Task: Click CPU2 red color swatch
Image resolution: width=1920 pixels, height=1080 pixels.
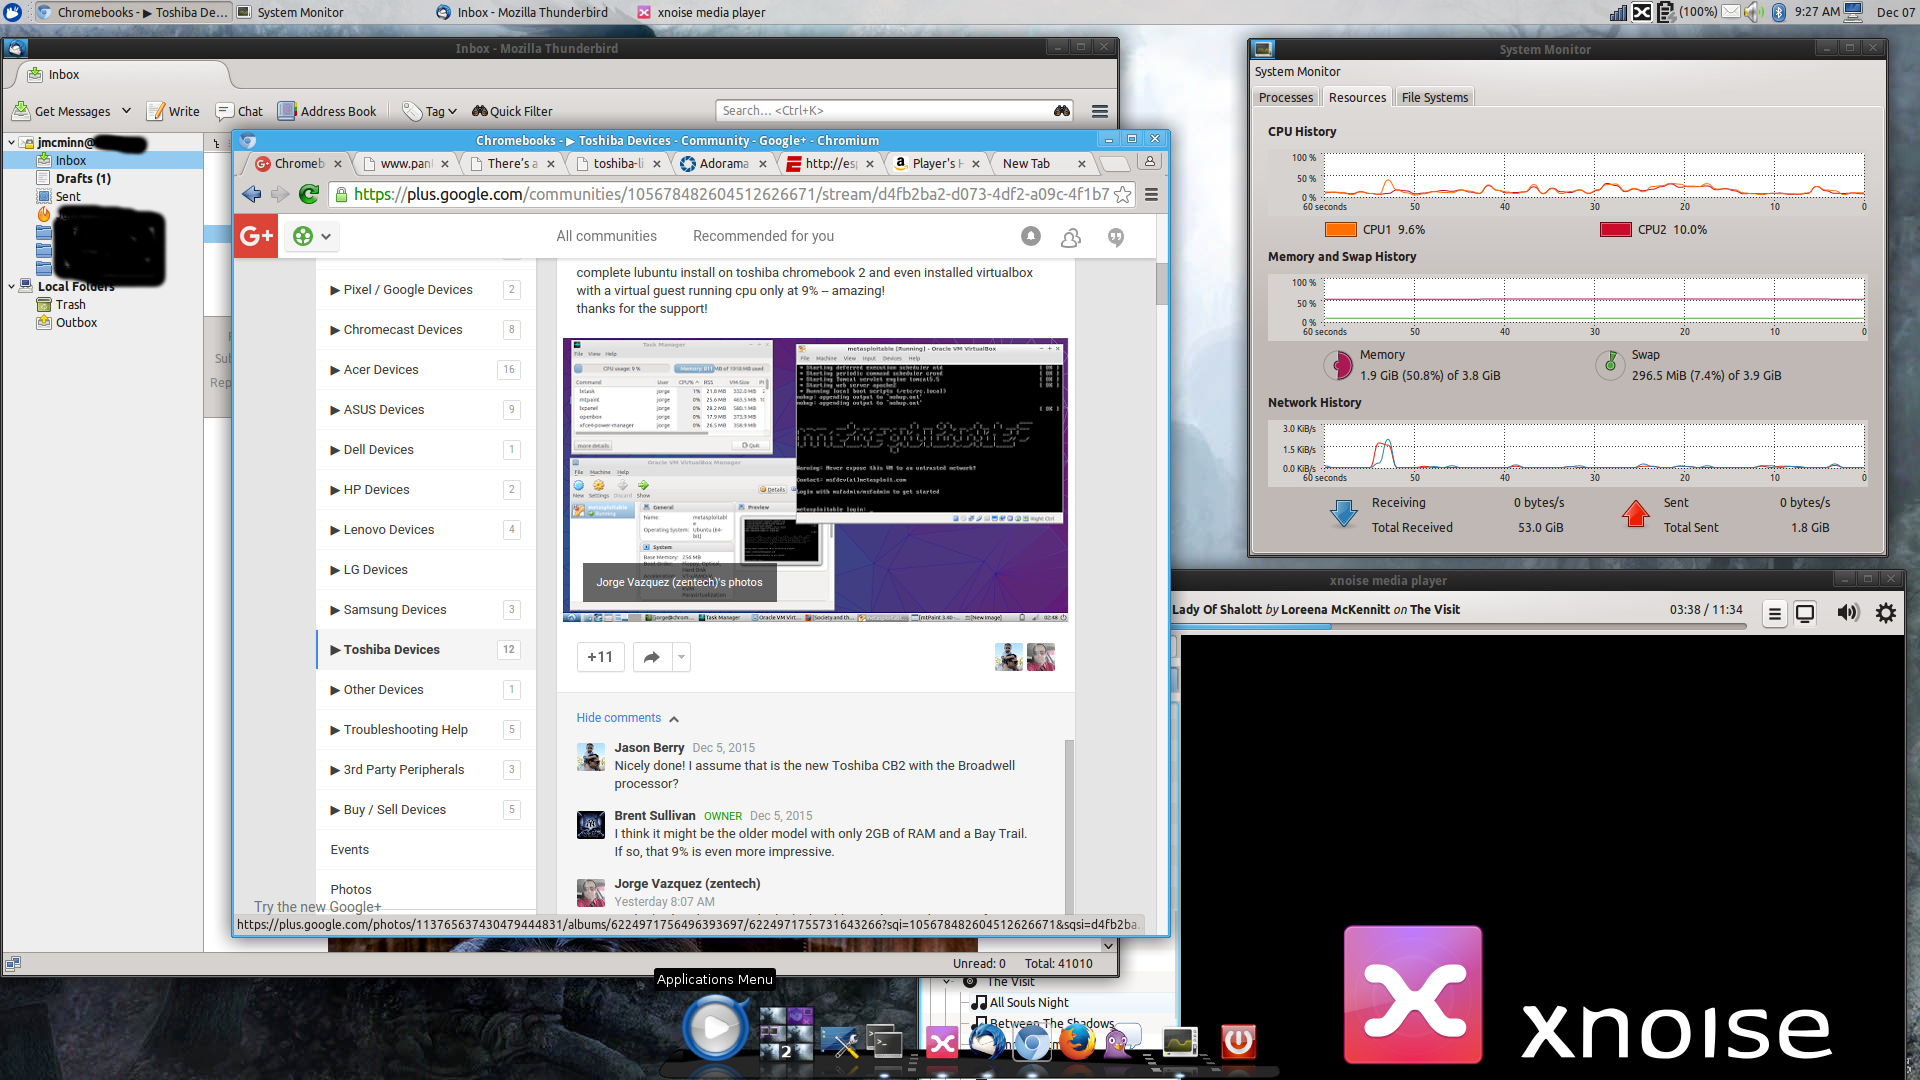Action: (1616, 230)
